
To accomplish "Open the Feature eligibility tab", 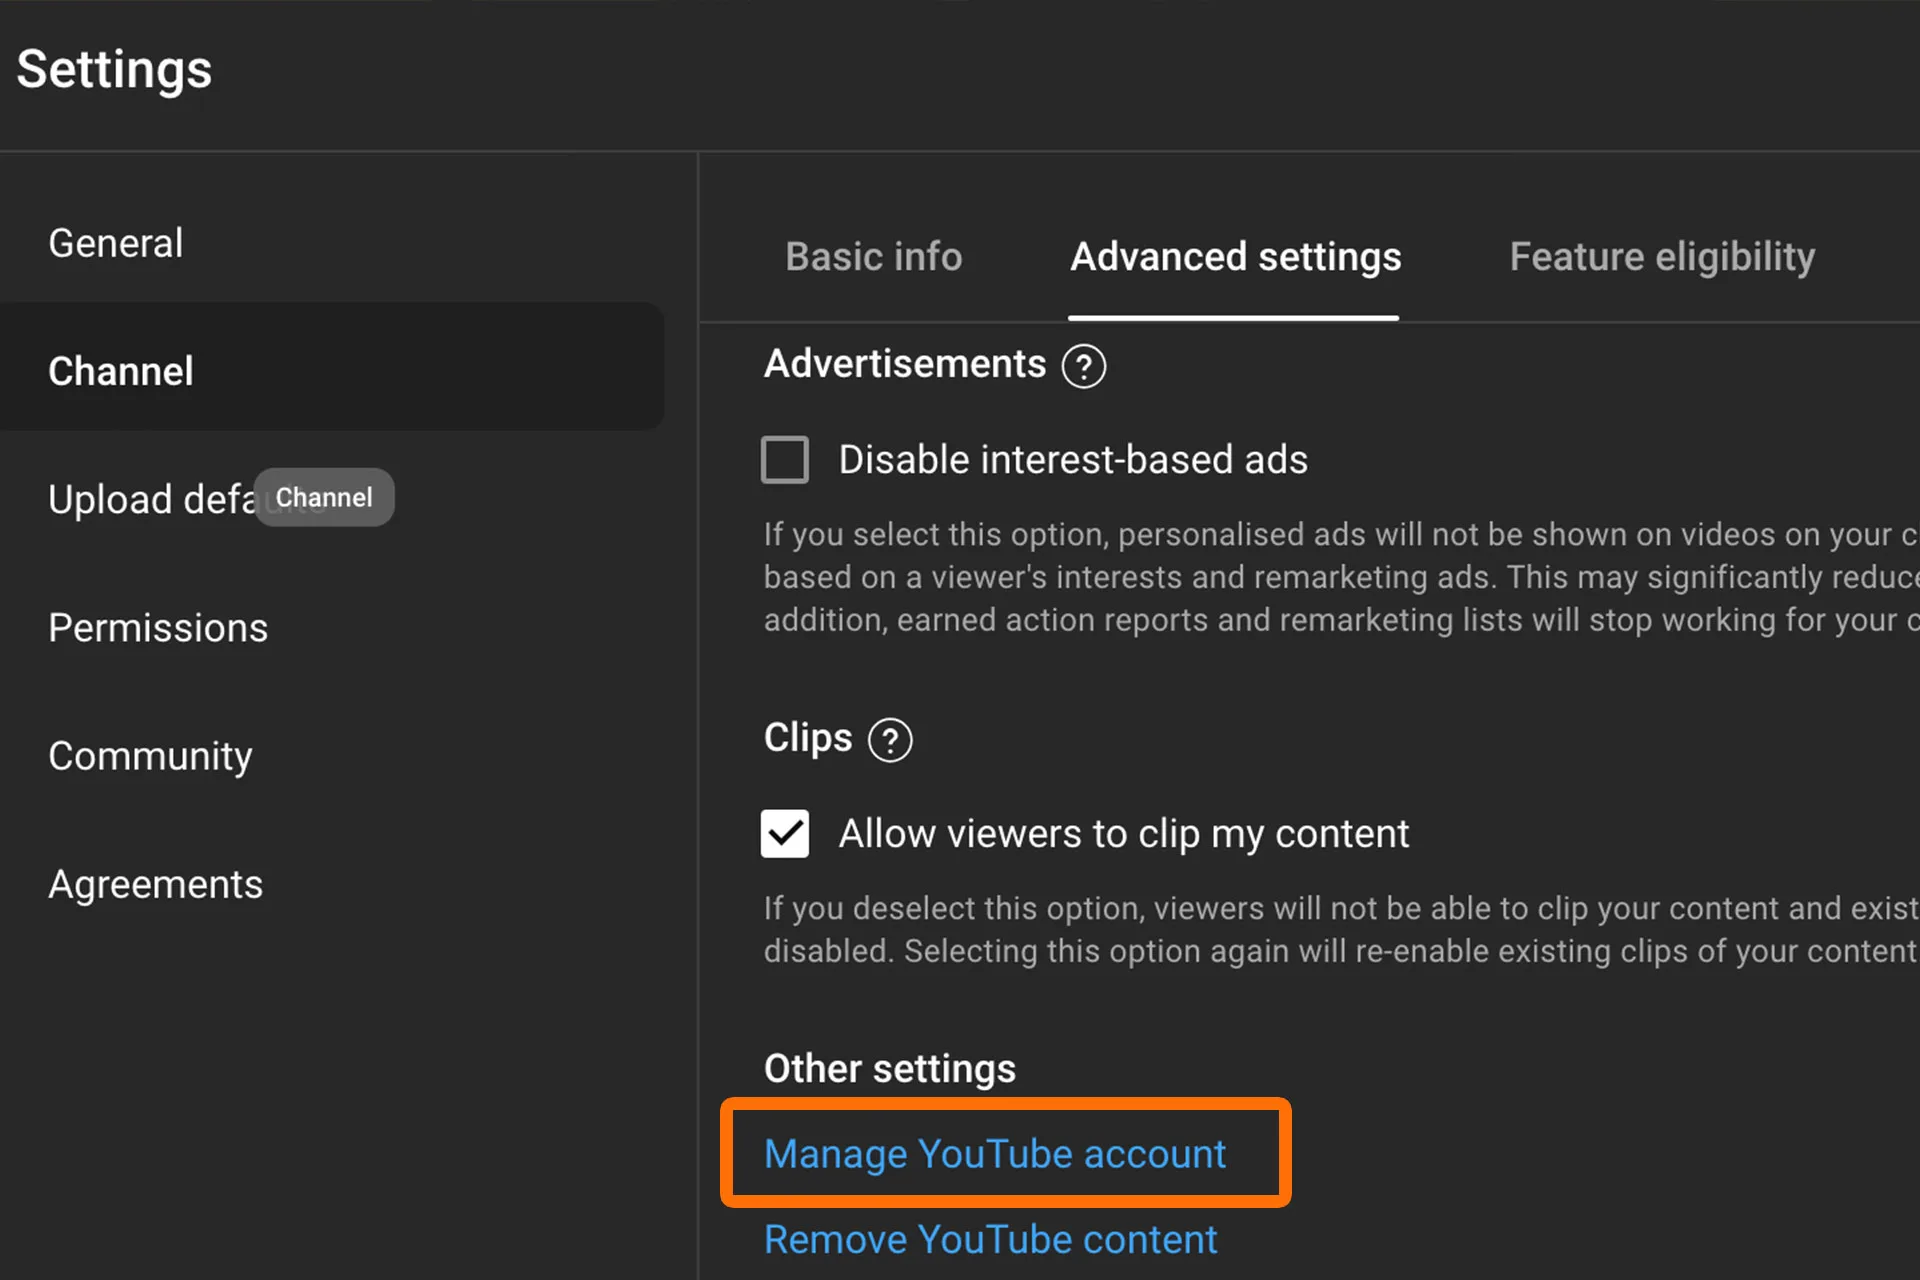I will [1662, 257].
